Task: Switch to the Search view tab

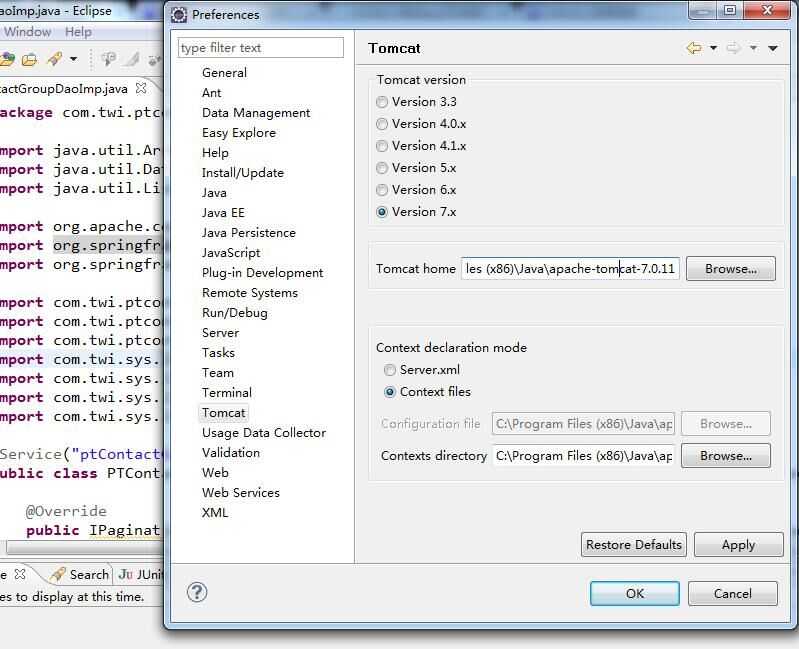Action: [x=89, y=575]
